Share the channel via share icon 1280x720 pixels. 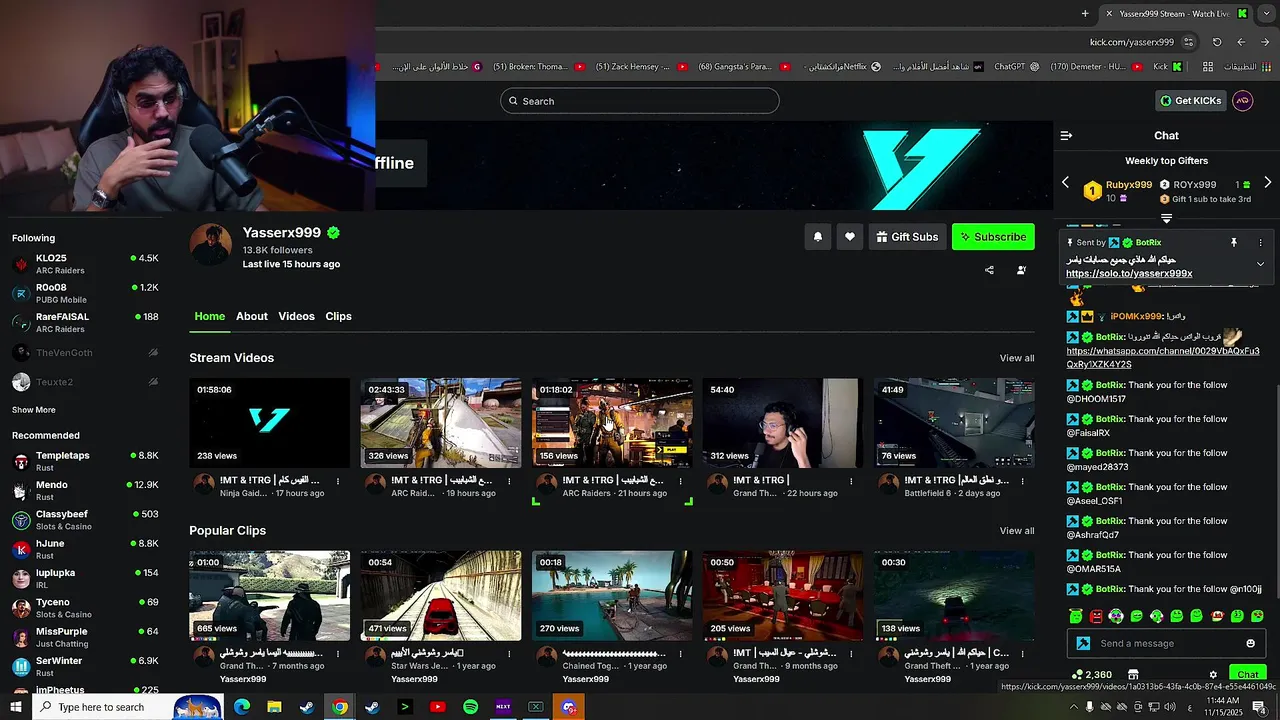[x=989, y=270]
